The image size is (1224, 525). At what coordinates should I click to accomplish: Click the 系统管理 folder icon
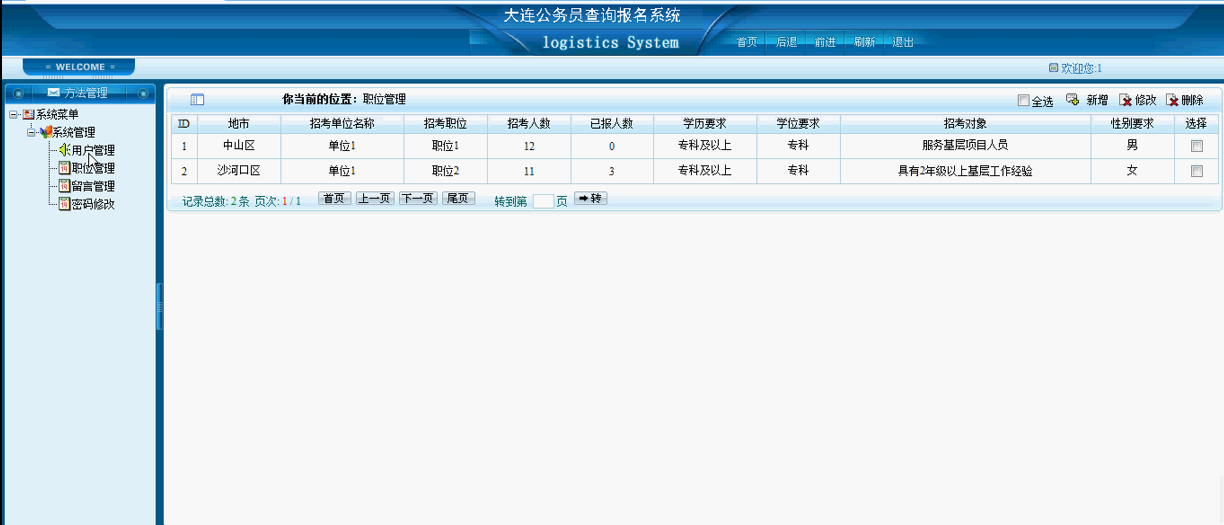click(x=45, y=132)
